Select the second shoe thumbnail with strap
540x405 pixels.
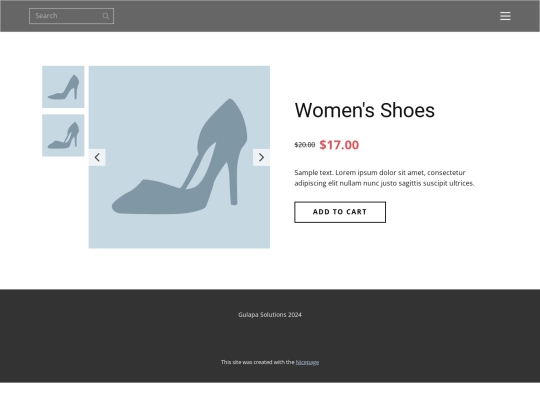63,135
